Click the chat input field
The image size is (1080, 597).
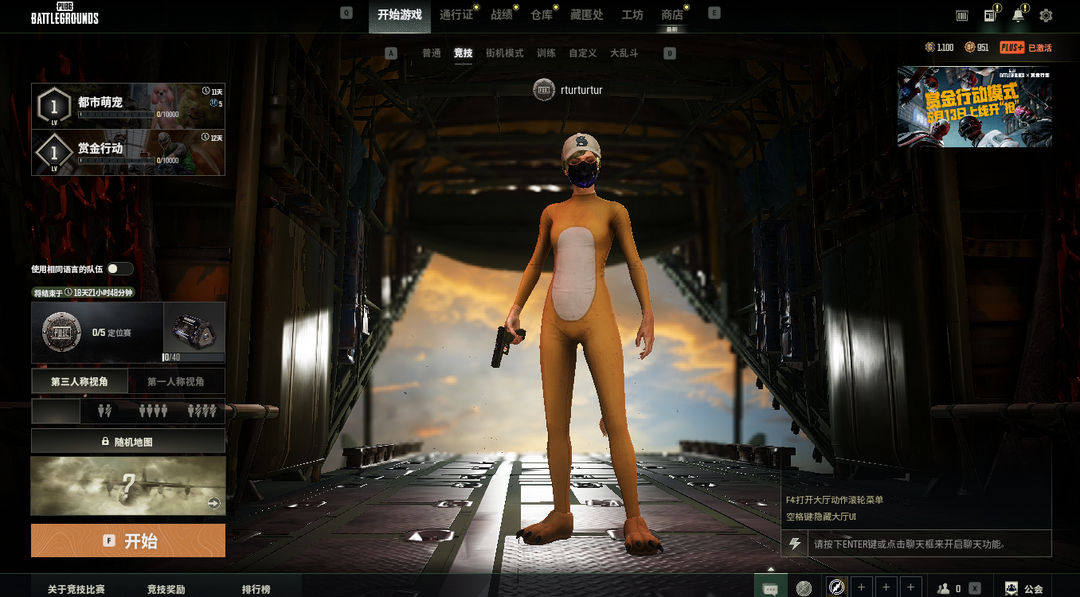click(x=930, y=544)
